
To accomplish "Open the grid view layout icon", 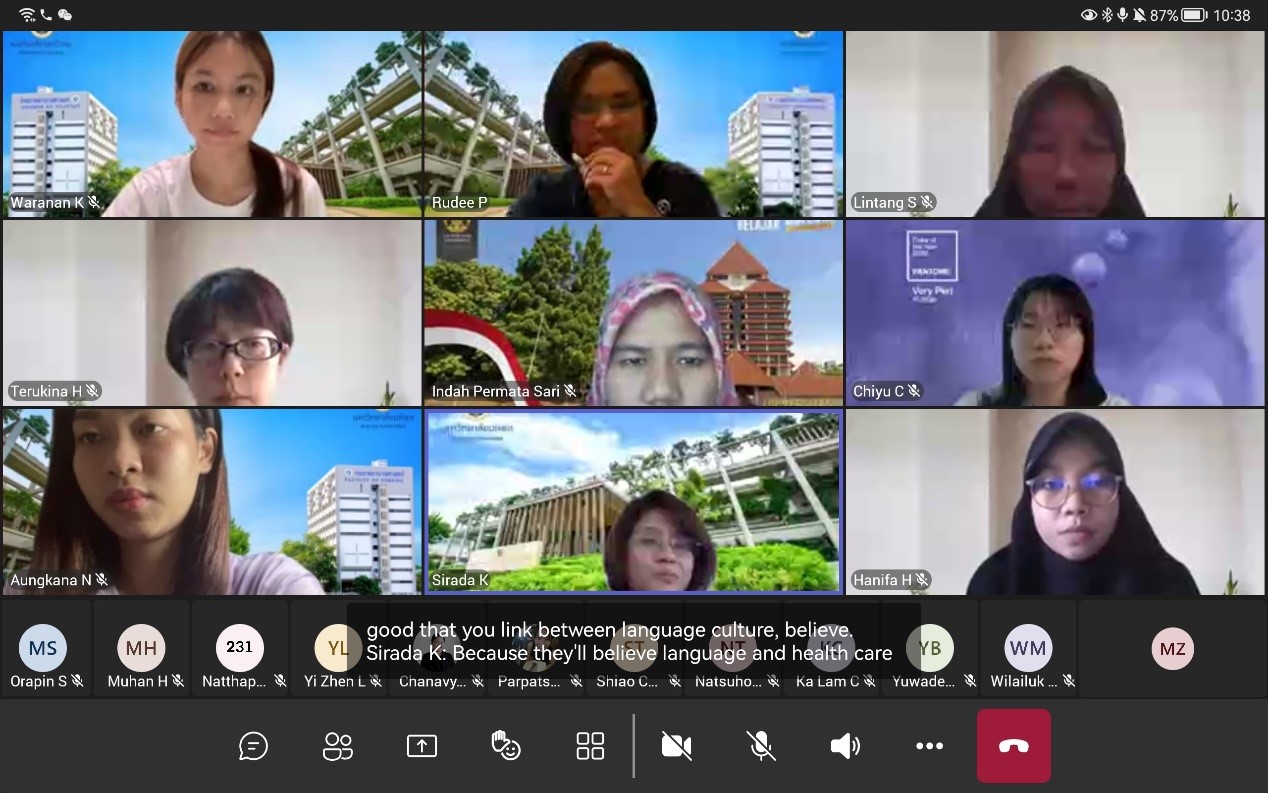I will pyautogui.click(x=590, y=746).
